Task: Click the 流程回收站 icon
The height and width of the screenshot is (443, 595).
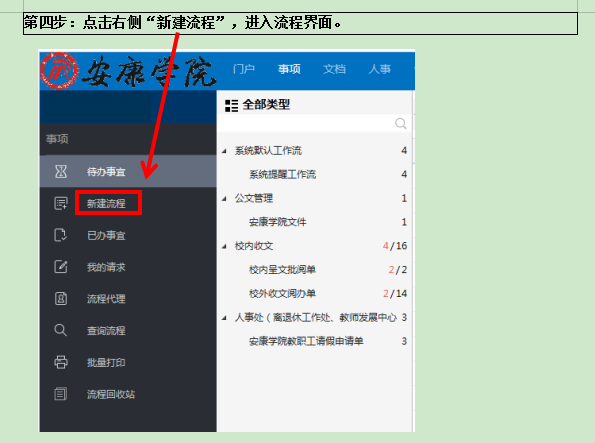Action: (61, 394)
